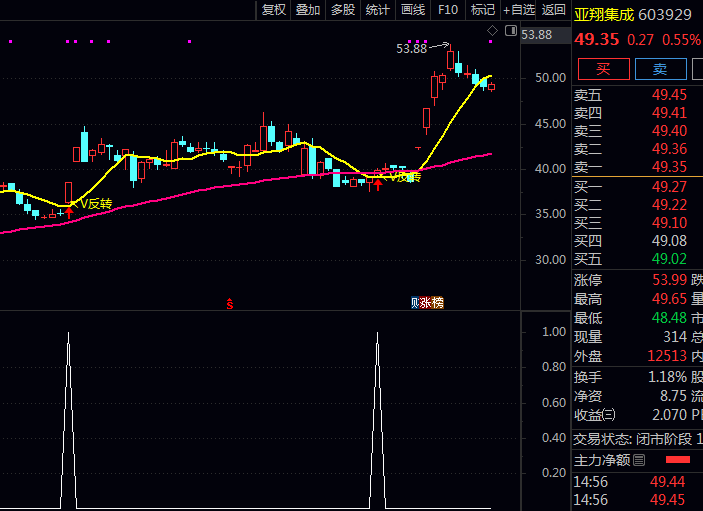This screenshot has height=511, width=703.
Task: Open the 主力净额 list icon
Action: [639, 460]
